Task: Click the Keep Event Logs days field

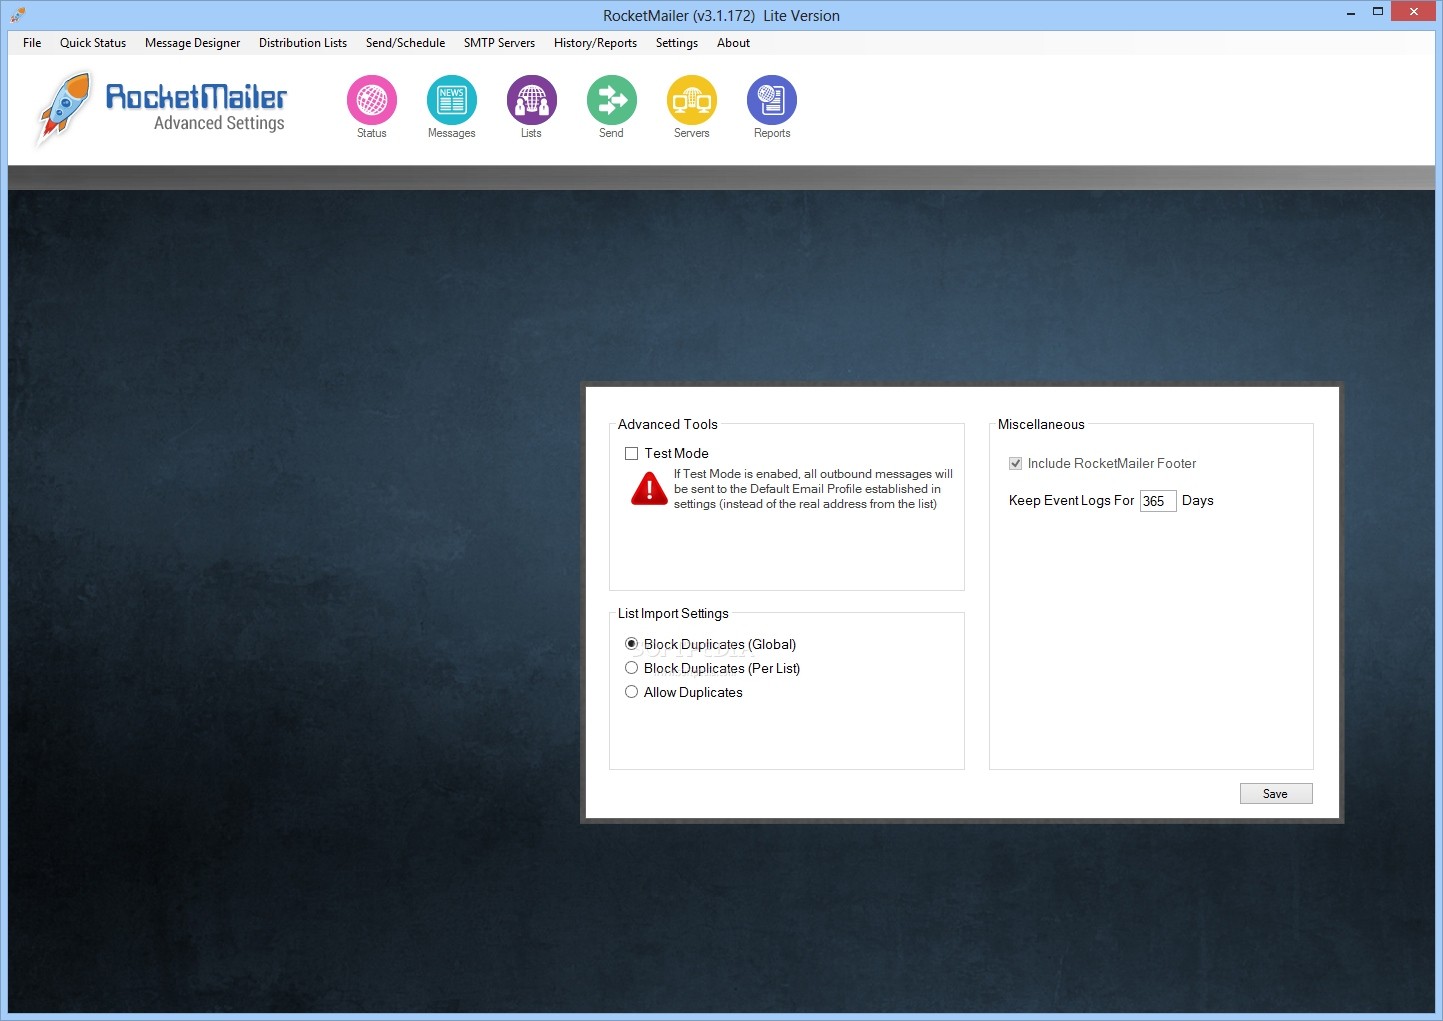Action: tap(1158, 501)
